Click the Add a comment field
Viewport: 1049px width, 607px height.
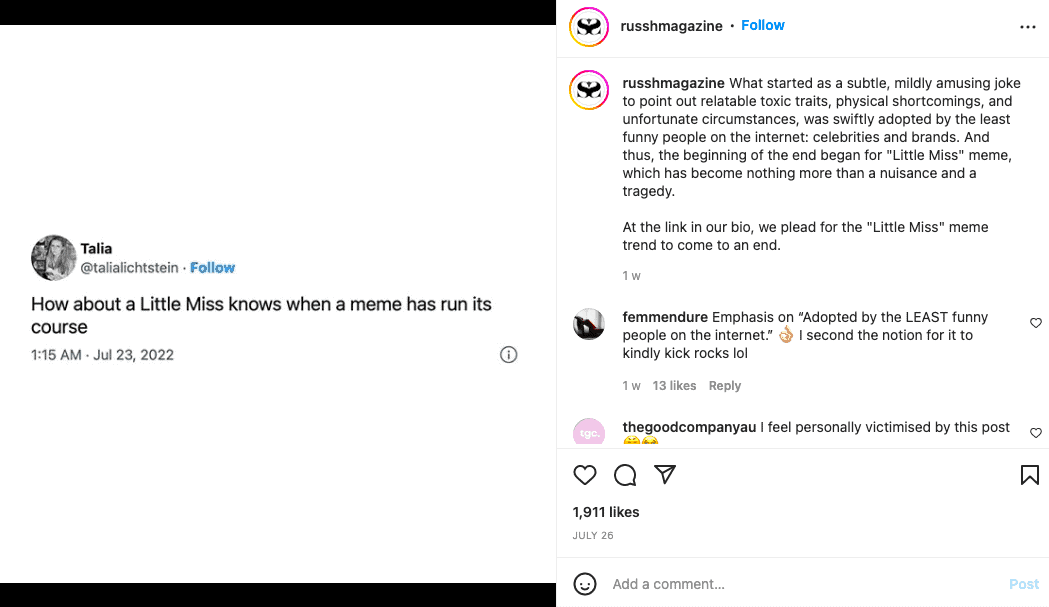tap(800, 584)
